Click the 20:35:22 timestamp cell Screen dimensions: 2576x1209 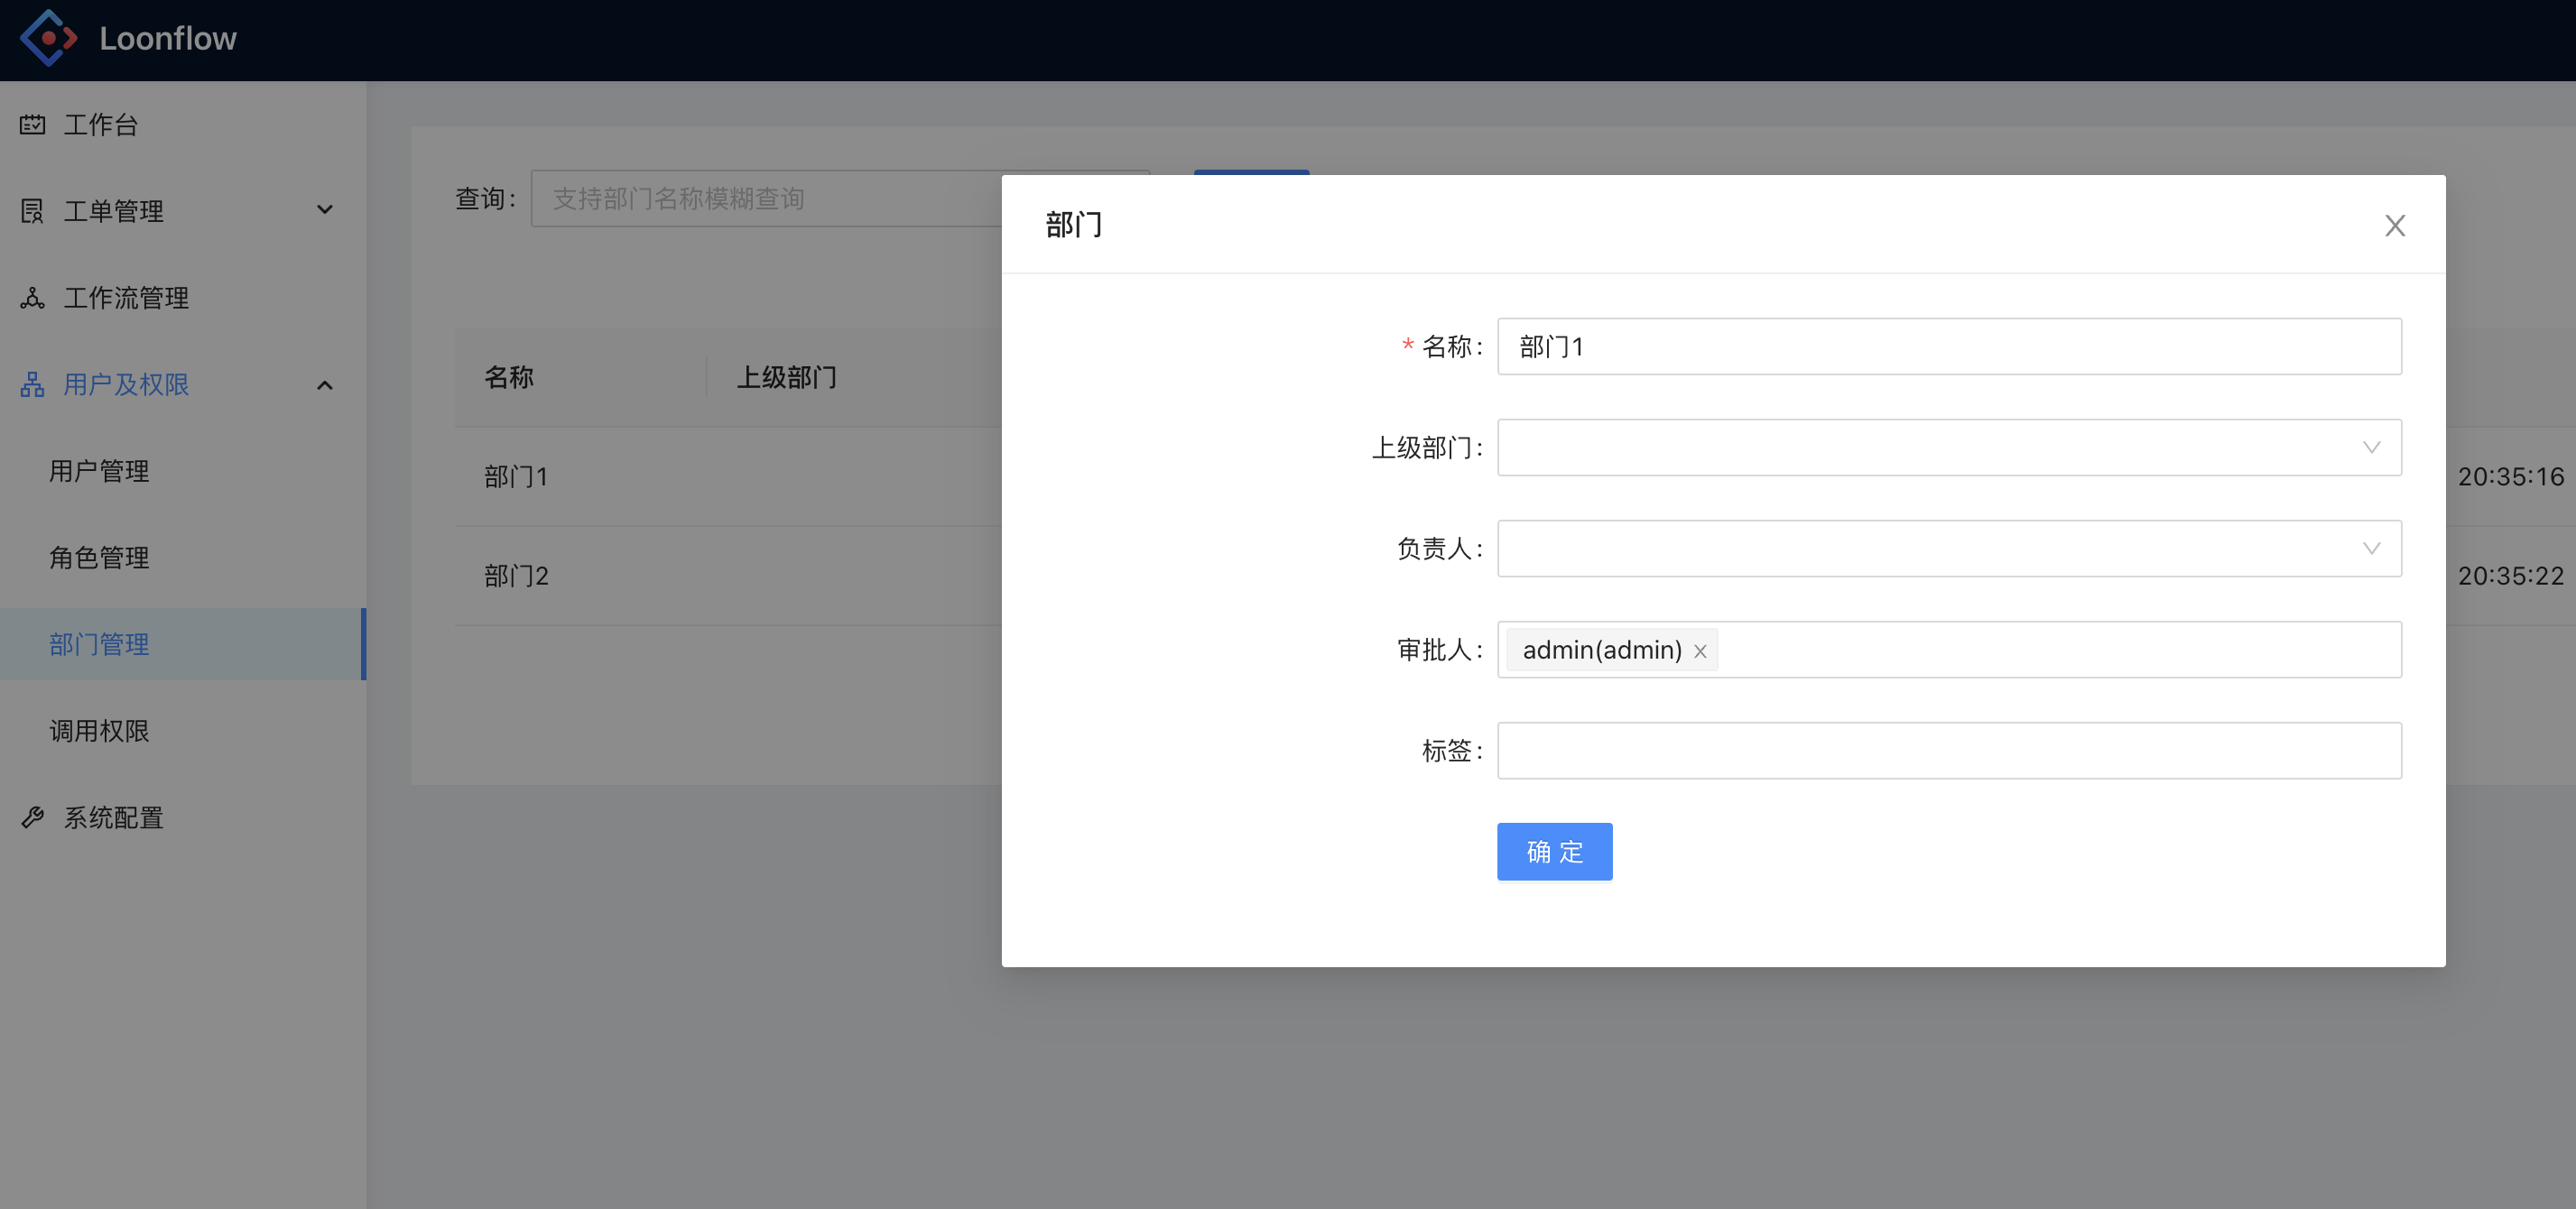(x=2511, y=576)
